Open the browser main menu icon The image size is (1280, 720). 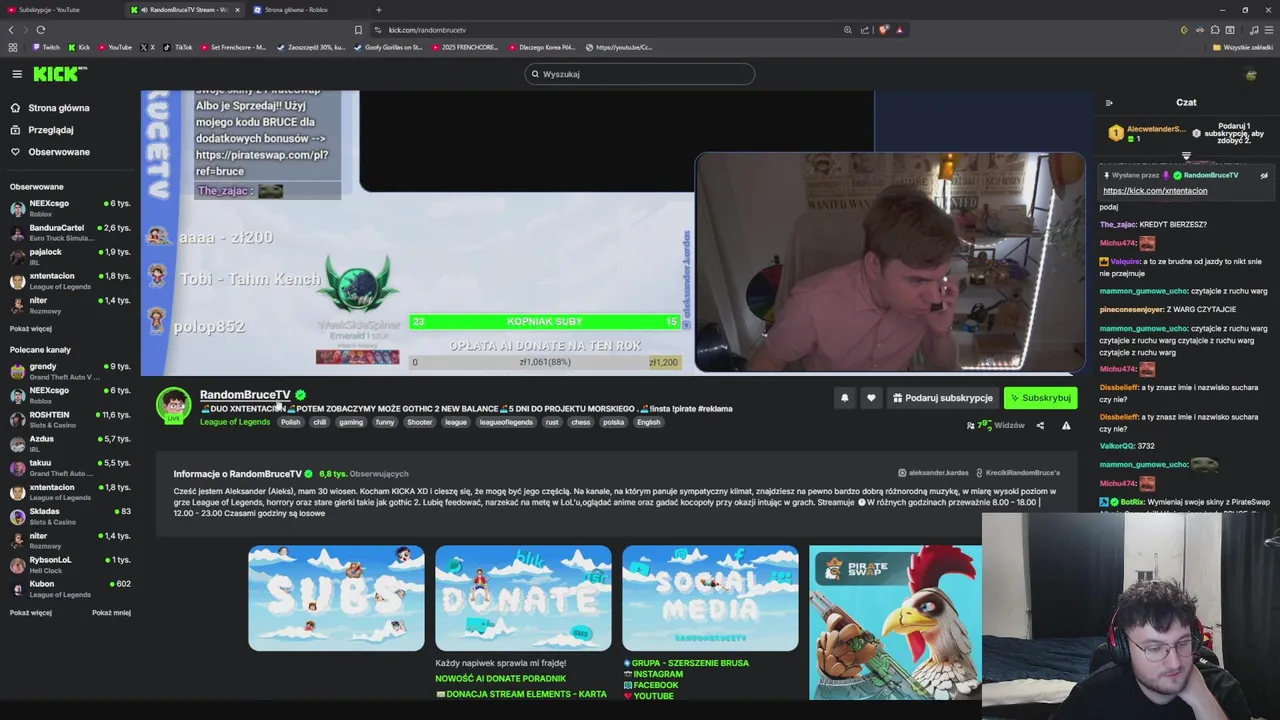[1269, 30]
